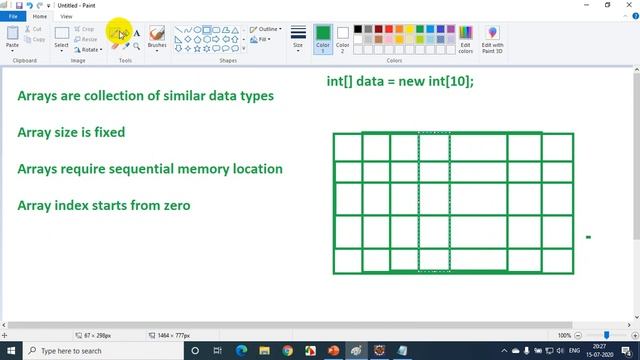Select the Rectangle shape

[x=207, y=30]
